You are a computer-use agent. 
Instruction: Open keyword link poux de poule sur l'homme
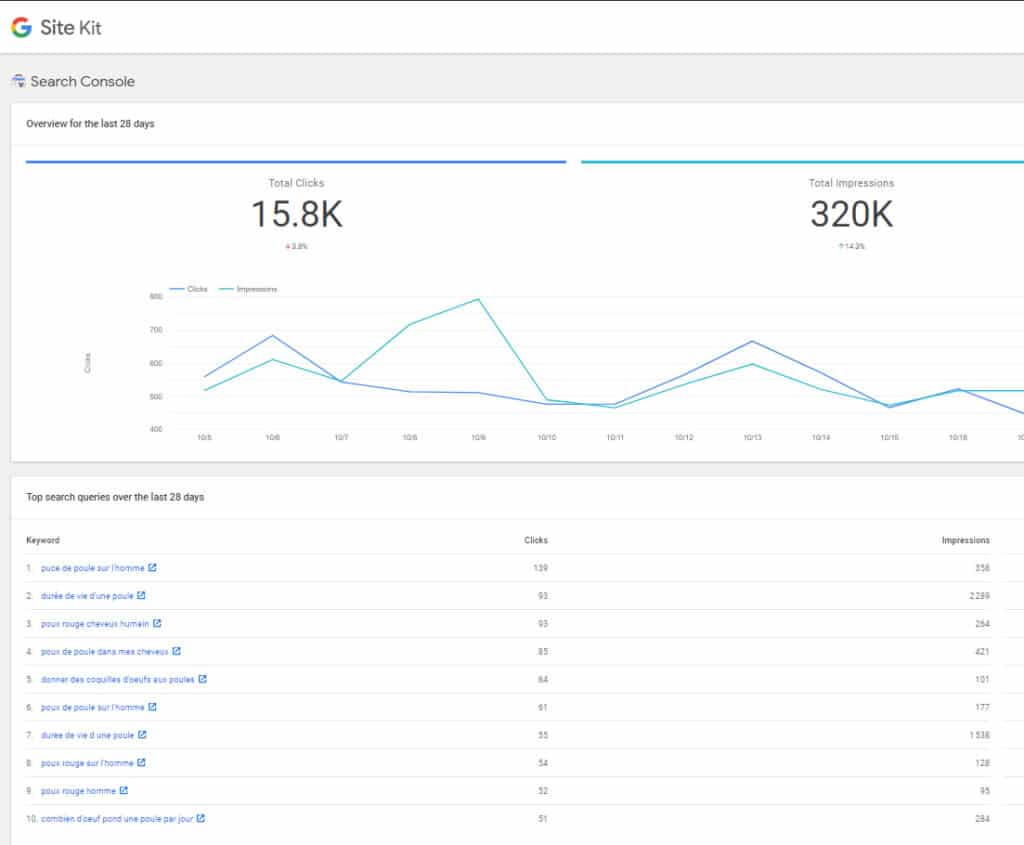(x=93, y=708)
